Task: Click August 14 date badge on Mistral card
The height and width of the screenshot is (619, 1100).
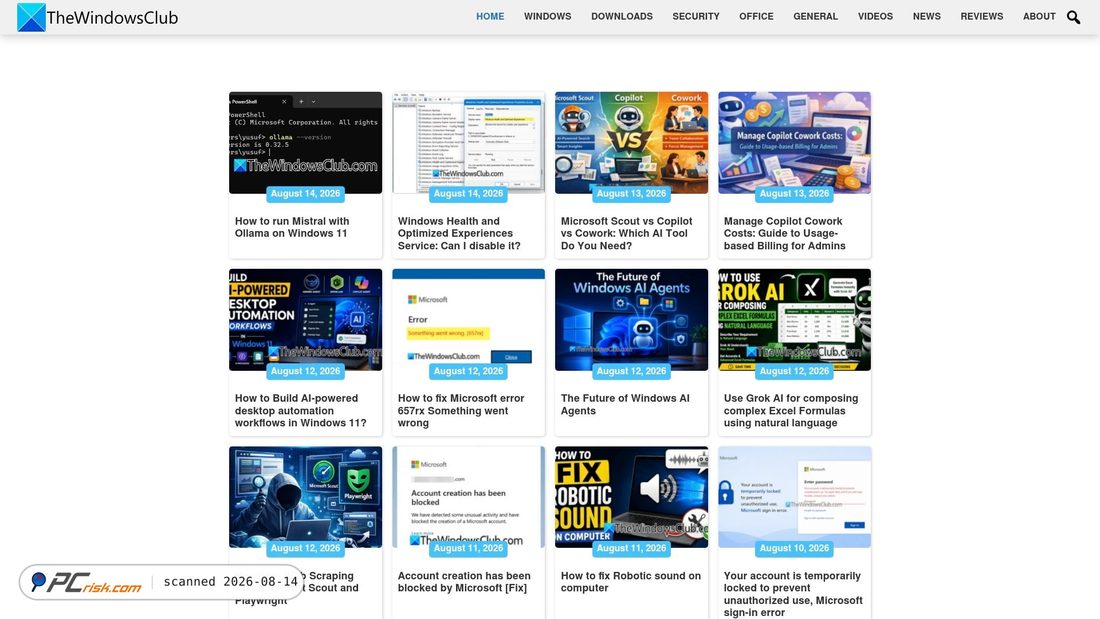Action: coord(305,194)
